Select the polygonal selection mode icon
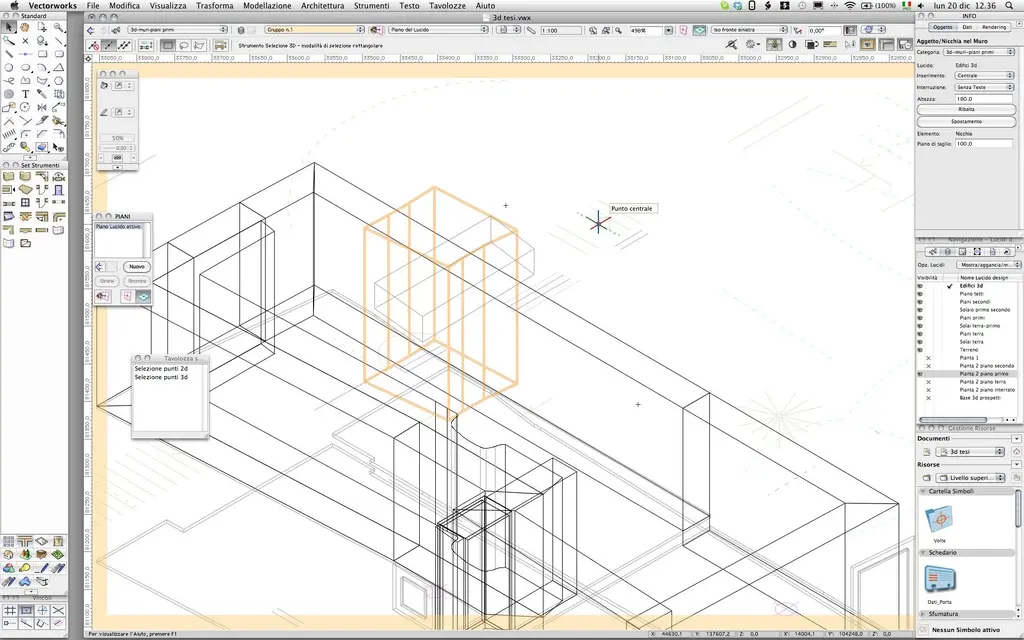 pyautogui.click(x=199, y=45)
